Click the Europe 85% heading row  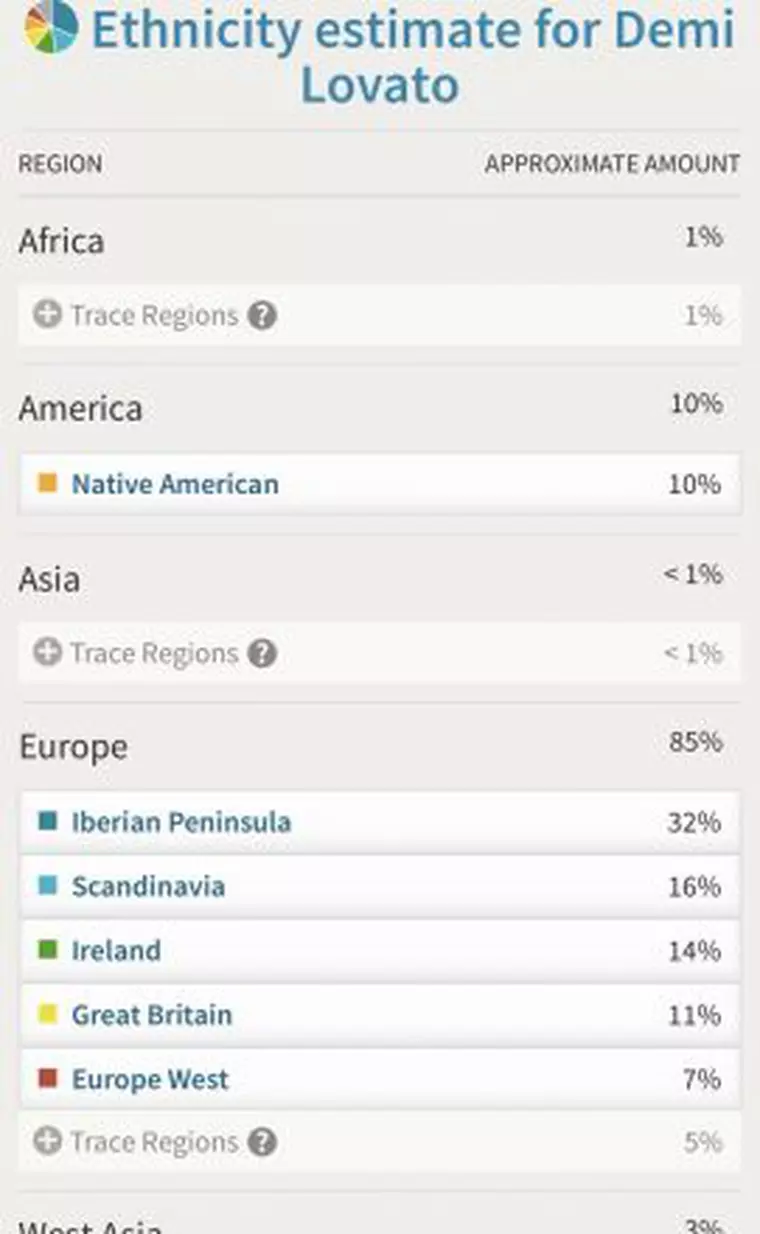tap(378, 746)
